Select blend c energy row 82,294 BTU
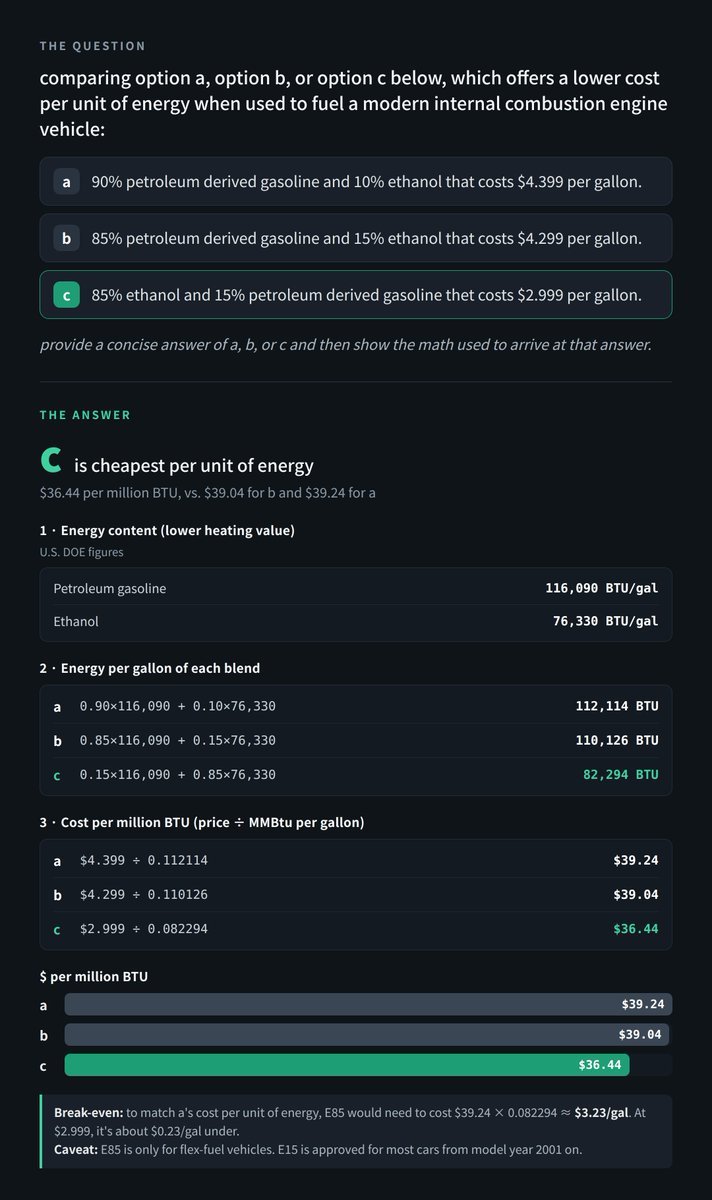The height and width of the screenshot is (1200, 712). [356, 774]
